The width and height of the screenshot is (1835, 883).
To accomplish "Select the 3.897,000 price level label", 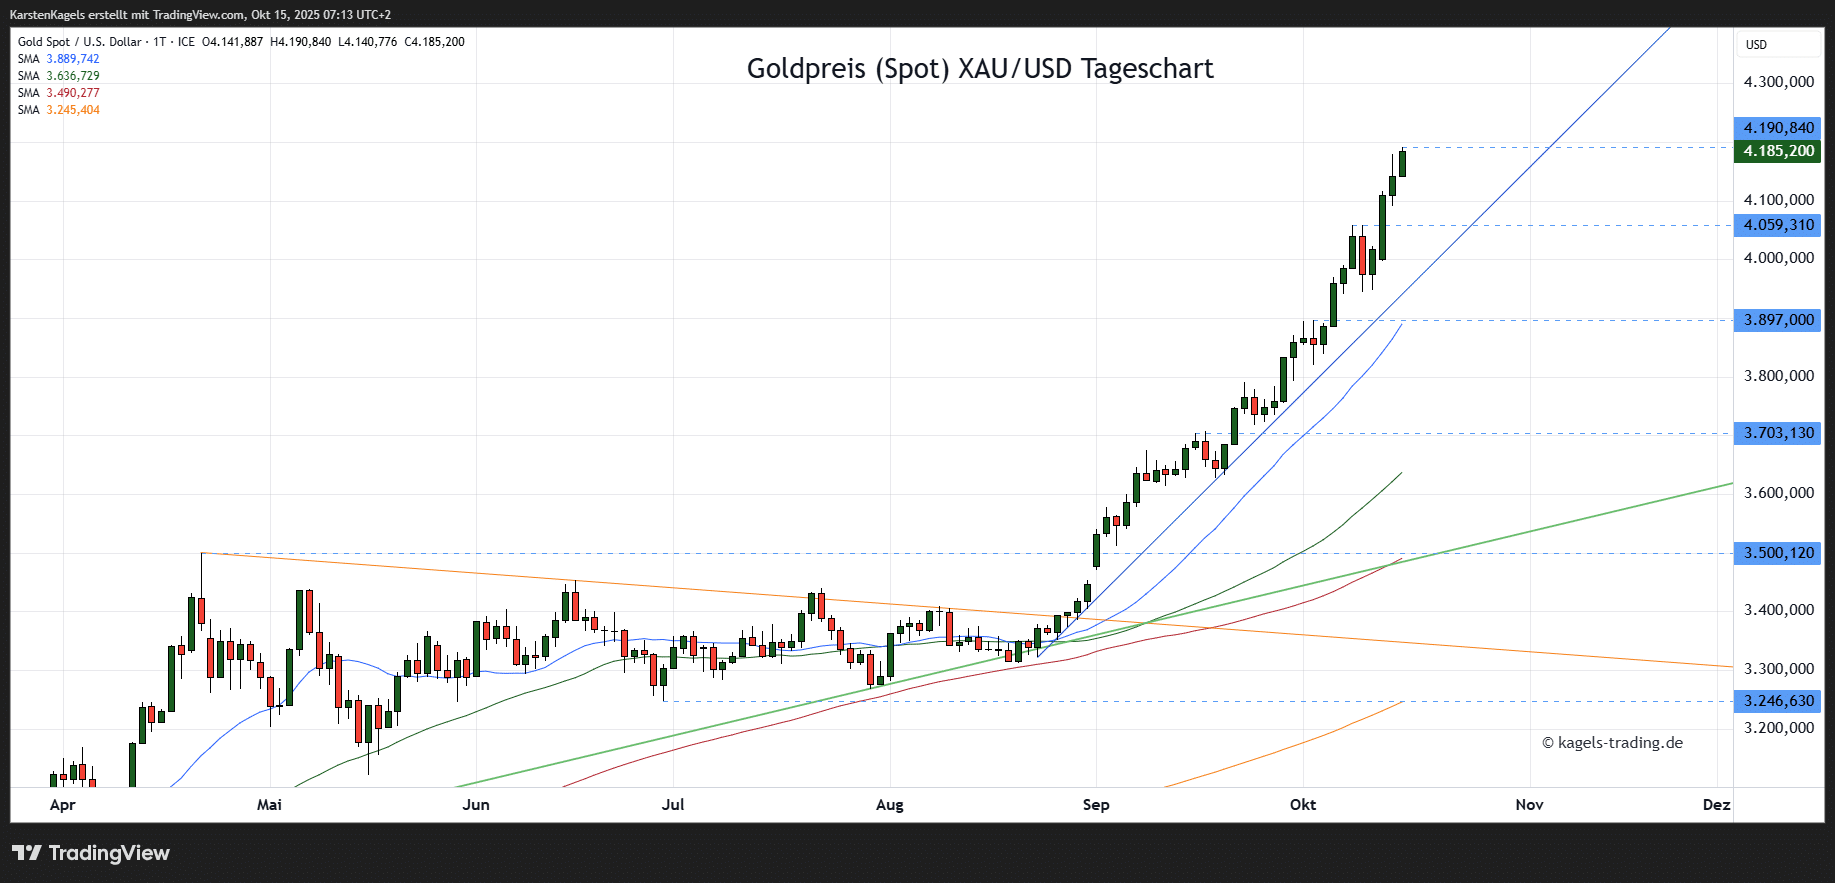I will tap(1777, 320).
